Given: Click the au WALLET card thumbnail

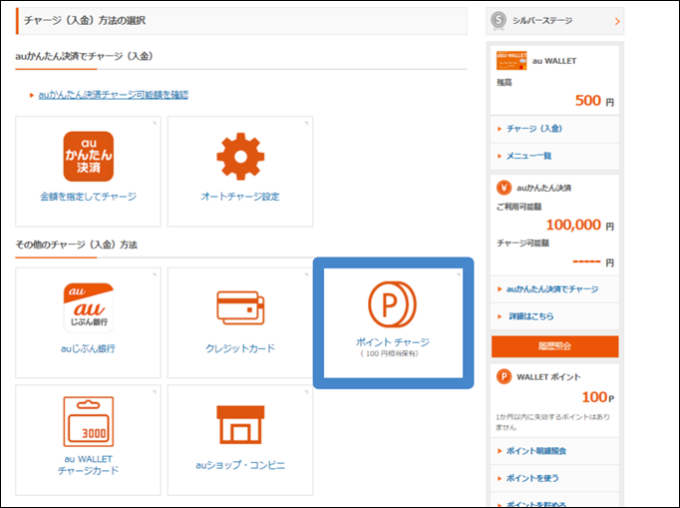Looking at the screenshot, I should pyautogui.click(x=512, y=61).
